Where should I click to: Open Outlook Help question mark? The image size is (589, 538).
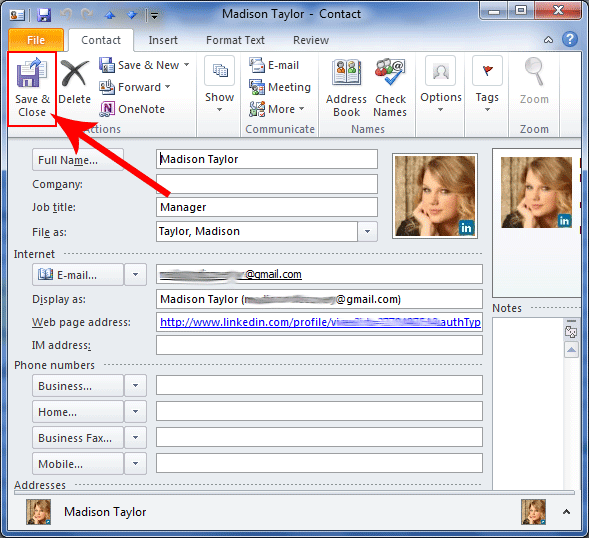(570, 39)
